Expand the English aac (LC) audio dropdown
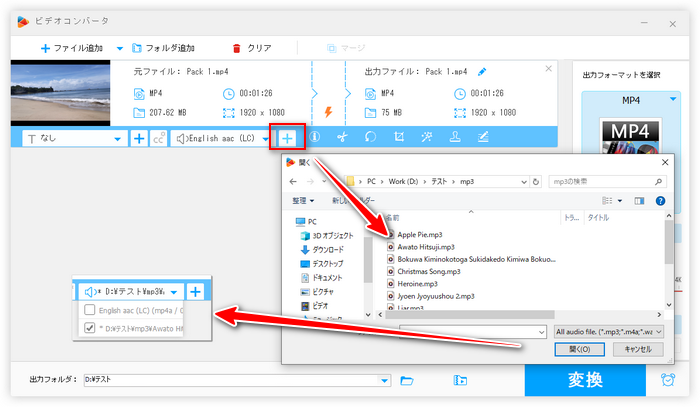700x407 pixels. click(x=265, y=138)
